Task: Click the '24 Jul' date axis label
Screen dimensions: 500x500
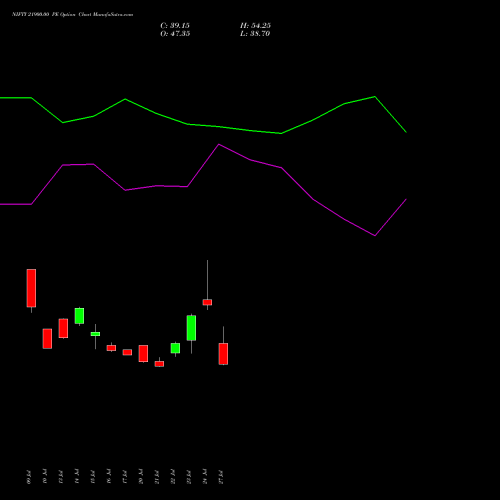Action: [x=205, y=477]
